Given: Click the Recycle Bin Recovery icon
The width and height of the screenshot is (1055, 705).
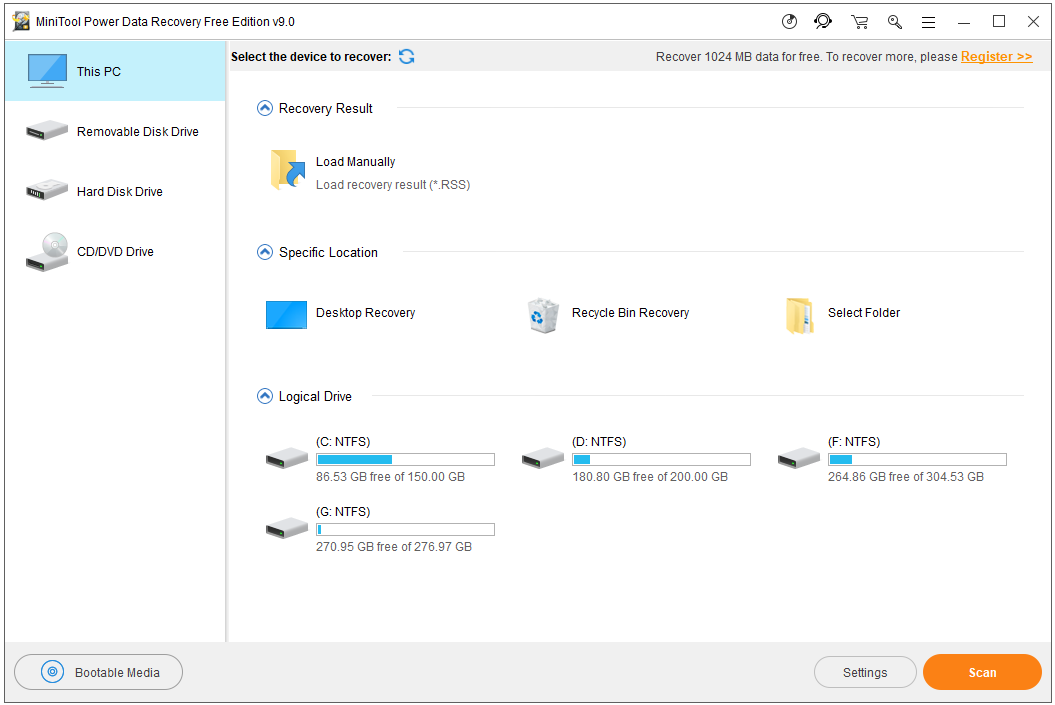Looking at the screenshot, I should click(543, 315).
